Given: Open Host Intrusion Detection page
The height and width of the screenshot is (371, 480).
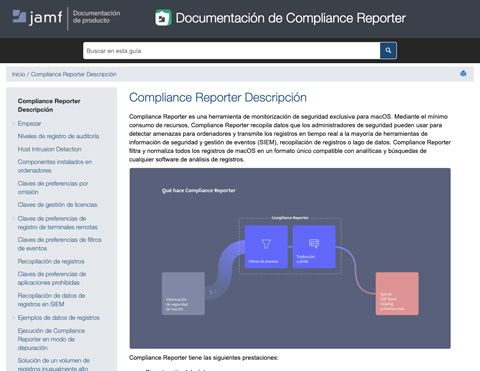Looking at the screenshot, I should (49, 149).
